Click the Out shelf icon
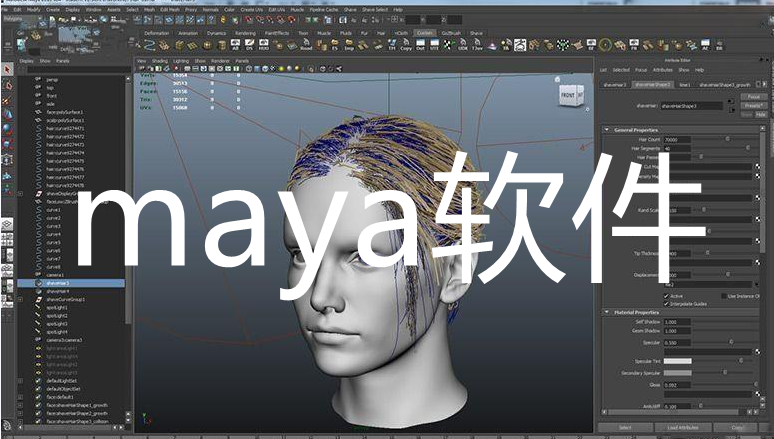This screenshot has height=439, width=774. (x=420, y=45)
